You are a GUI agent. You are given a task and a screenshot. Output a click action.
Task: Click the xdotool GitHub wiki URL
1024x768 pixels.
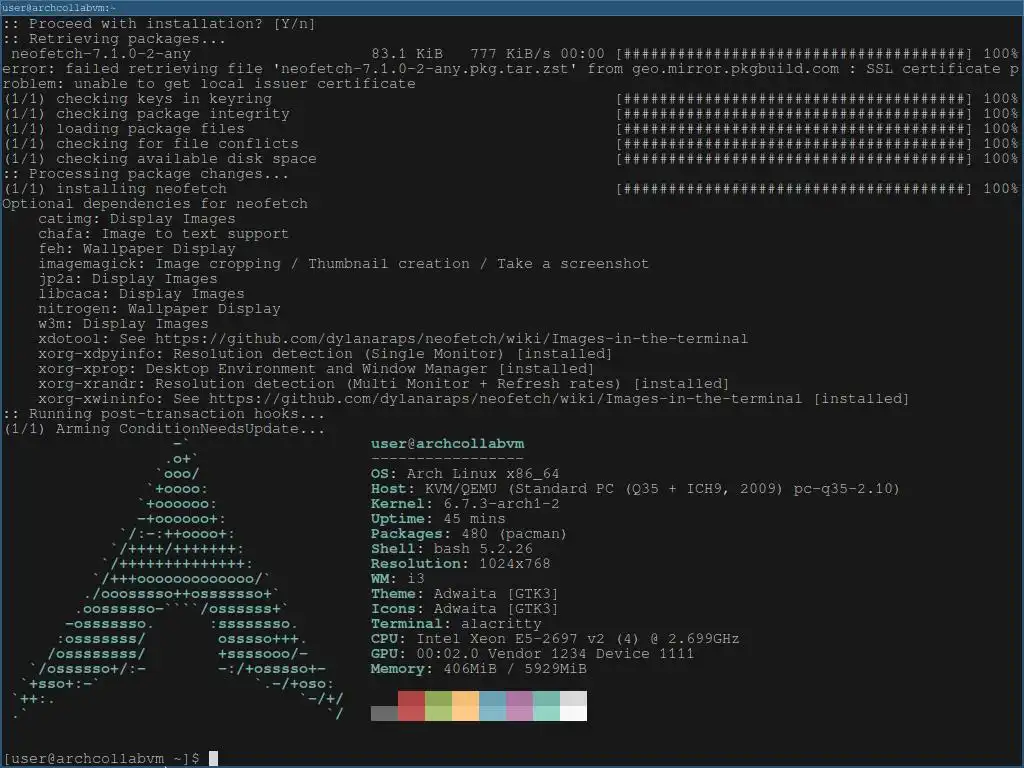[x=451, y=338]
